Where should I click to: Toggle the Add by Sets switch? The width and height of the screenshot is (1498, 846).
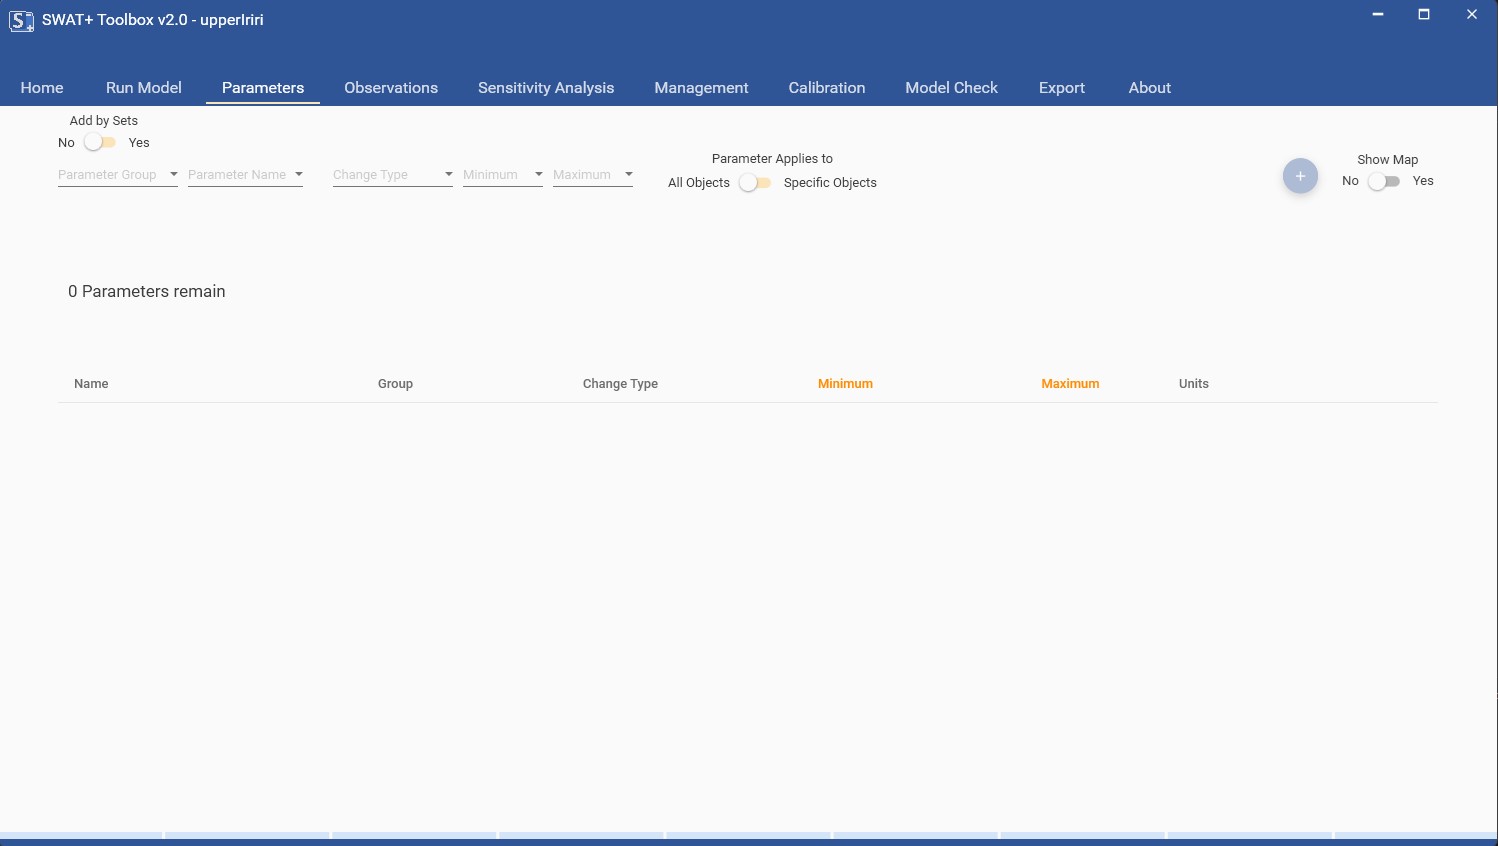click(x=100, y=142)
